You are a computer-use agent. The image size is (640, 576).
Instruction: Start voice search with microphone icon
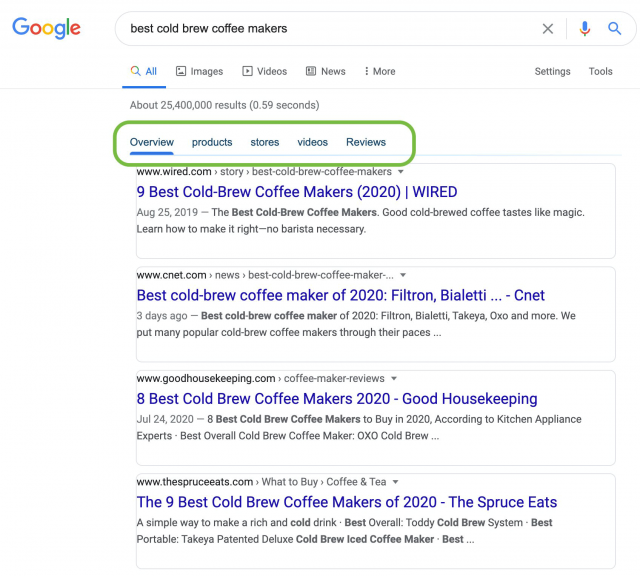click(x=584, y=29)
